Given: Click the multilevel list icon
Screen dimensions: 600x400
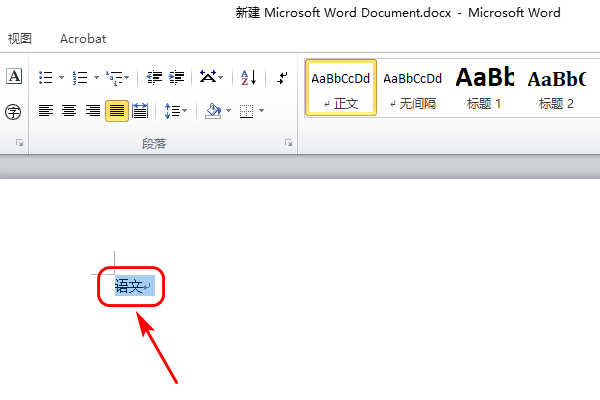Looking at the screenshot, I should click(x=114, y=78).
